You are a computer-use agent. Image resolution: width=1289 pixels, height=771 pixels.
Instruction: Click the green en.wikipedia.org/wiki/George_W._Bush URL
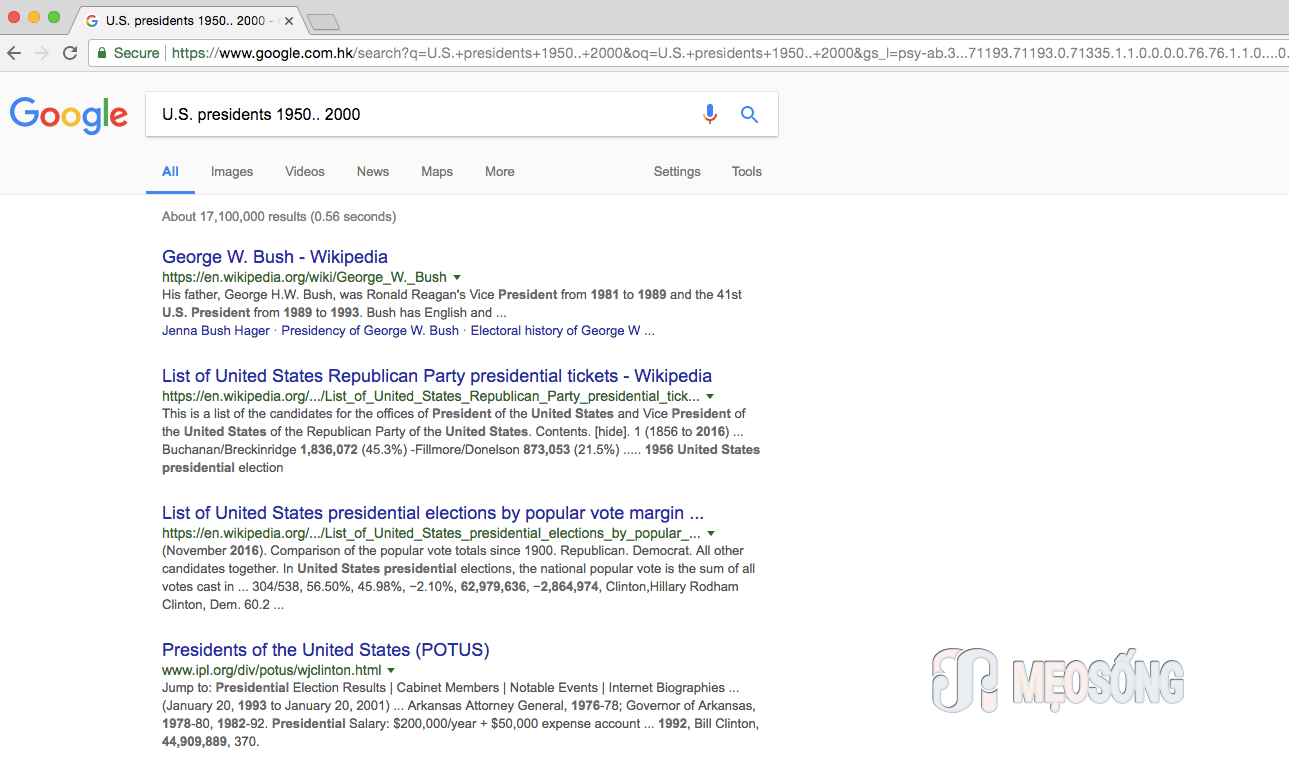pyautogui.click(x=304, y=277)
